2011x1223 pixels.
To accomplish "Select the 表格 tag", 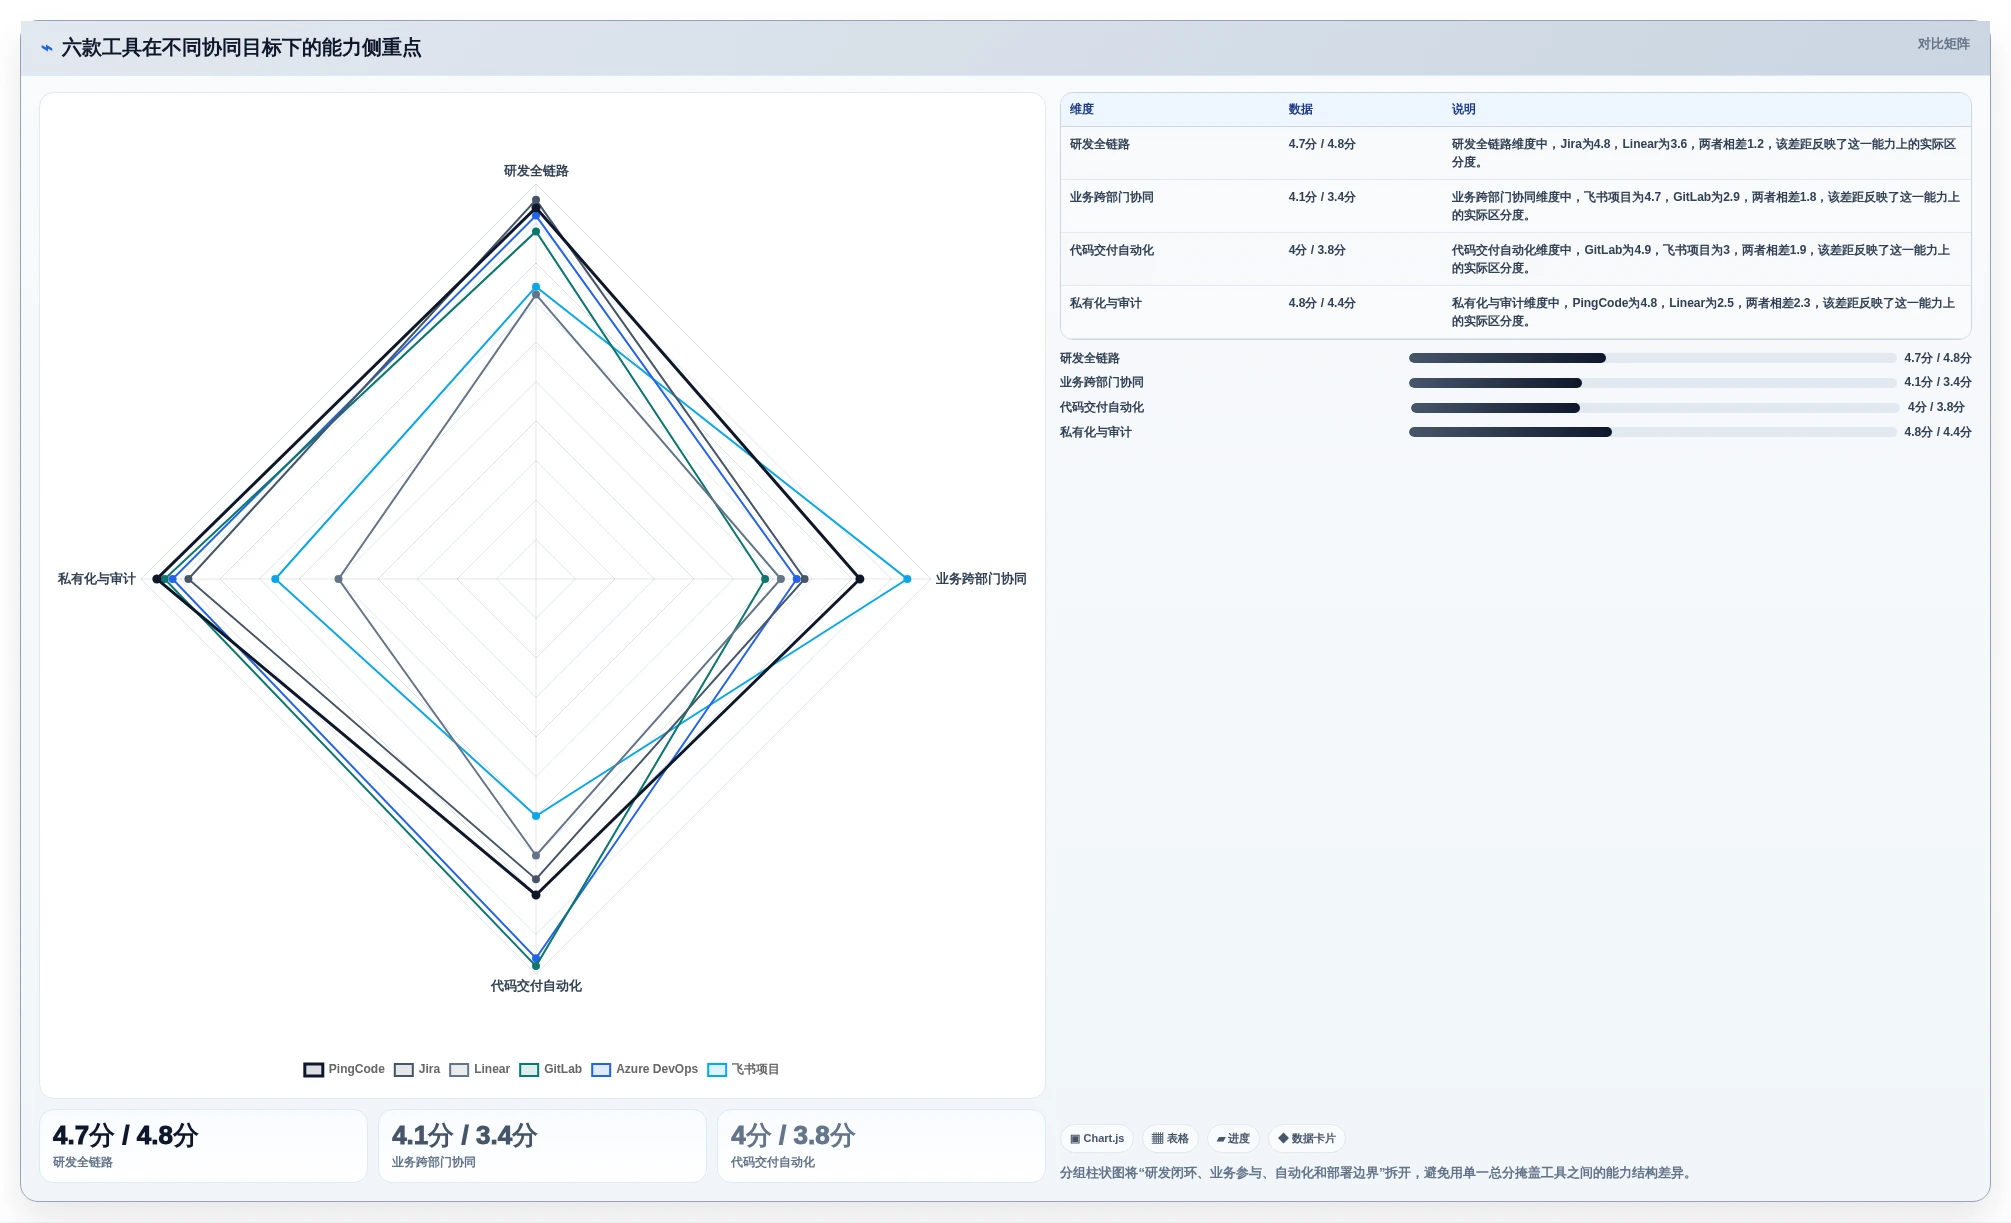I will (1170, 1138).
